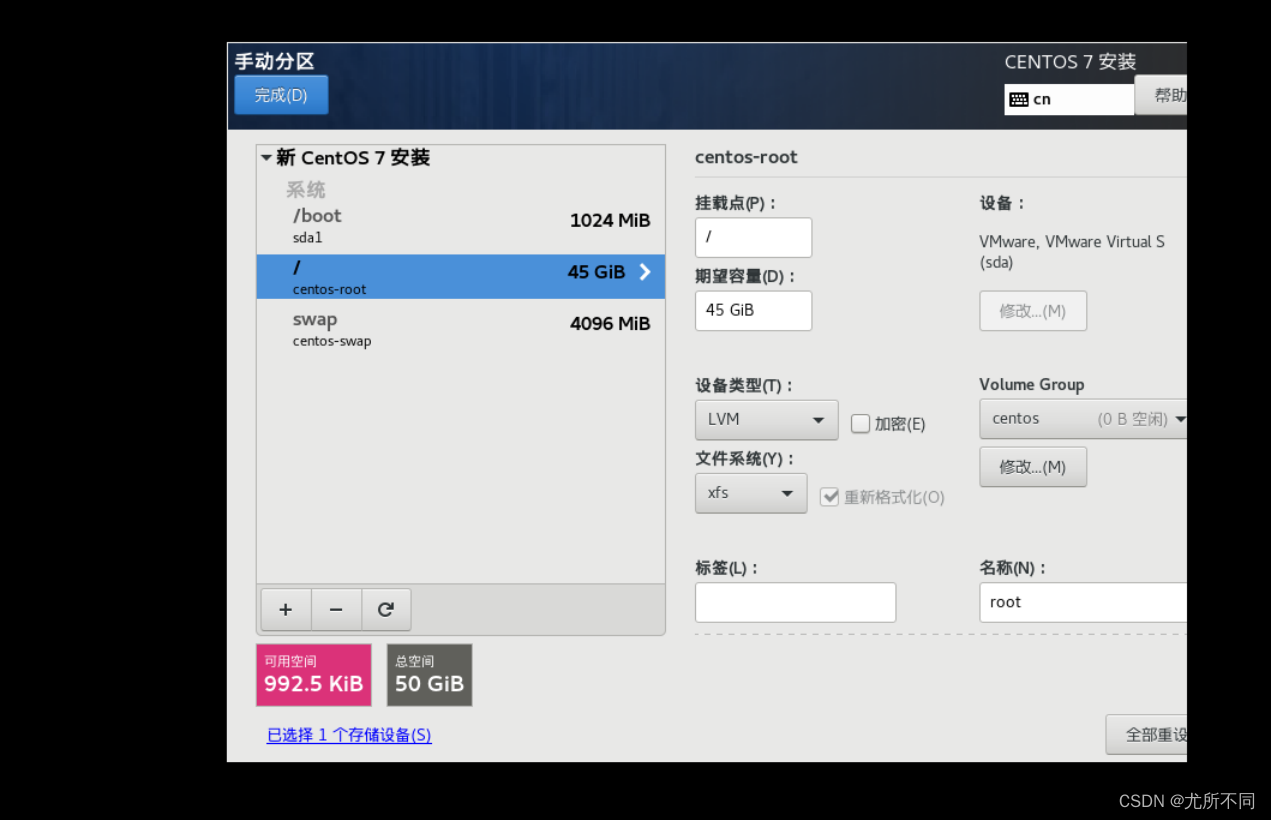This screenshot has width=1271, height=820.
Task: Open the 设备类型 LVM dropdown
Action: 767,419
